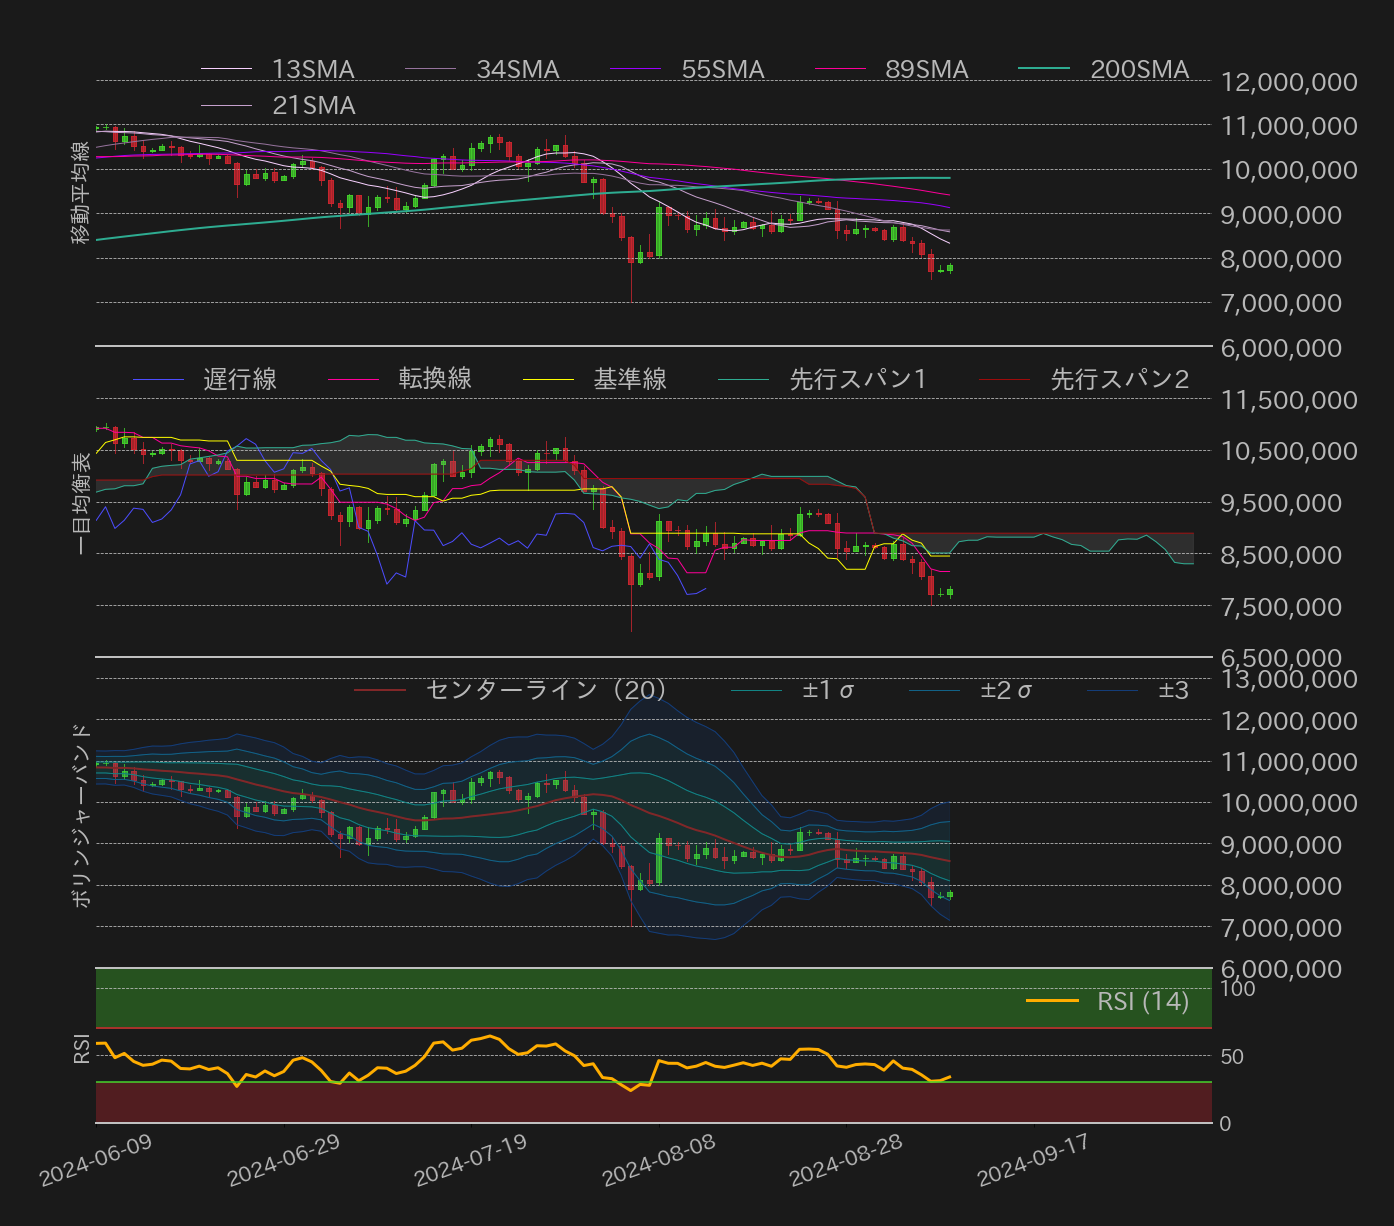The width and height of the screenshot is (1394, 1226).
Task: Click the RSI (14) yellow line sample
Action: coord(1052,1001)
